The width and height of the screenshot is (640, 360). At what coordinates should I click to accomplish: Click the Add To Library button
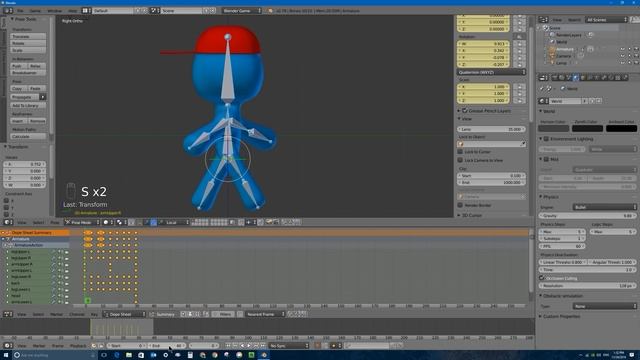[28, 105]
